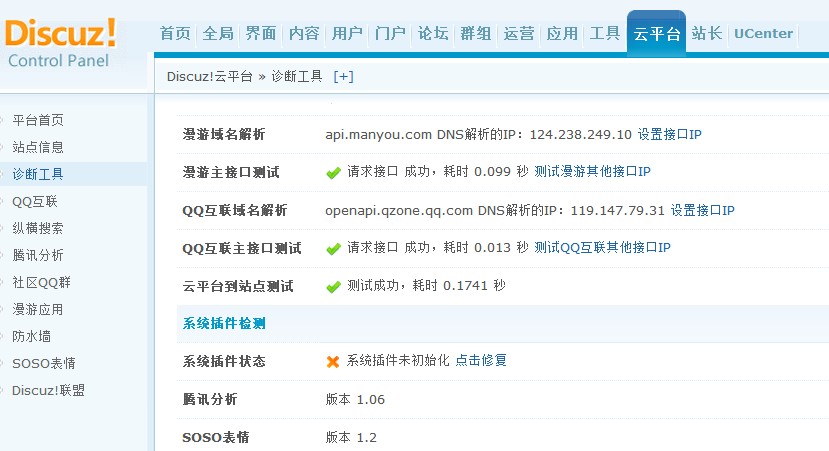Open the 应用 tab
829x451 pixels.
(x=562, y=34)
